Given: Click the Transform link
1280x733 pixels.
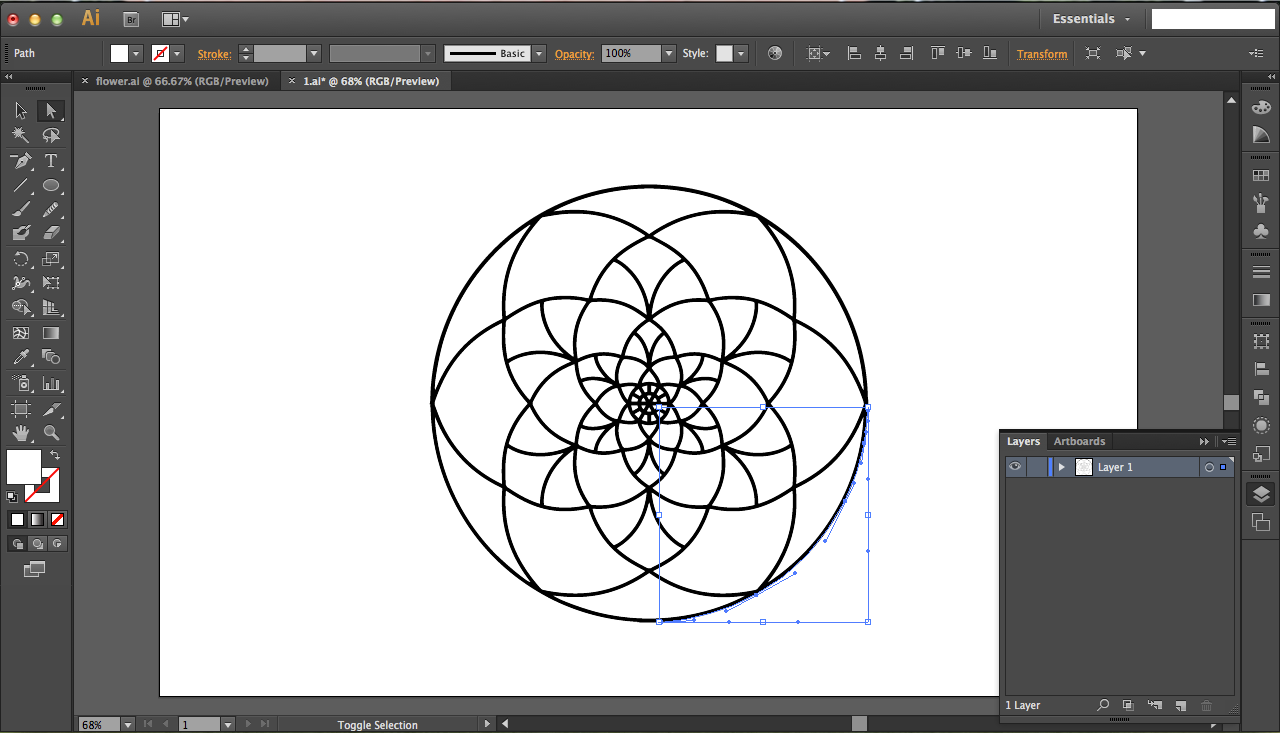Looking at the screenshot, I should click(1042, 54).
